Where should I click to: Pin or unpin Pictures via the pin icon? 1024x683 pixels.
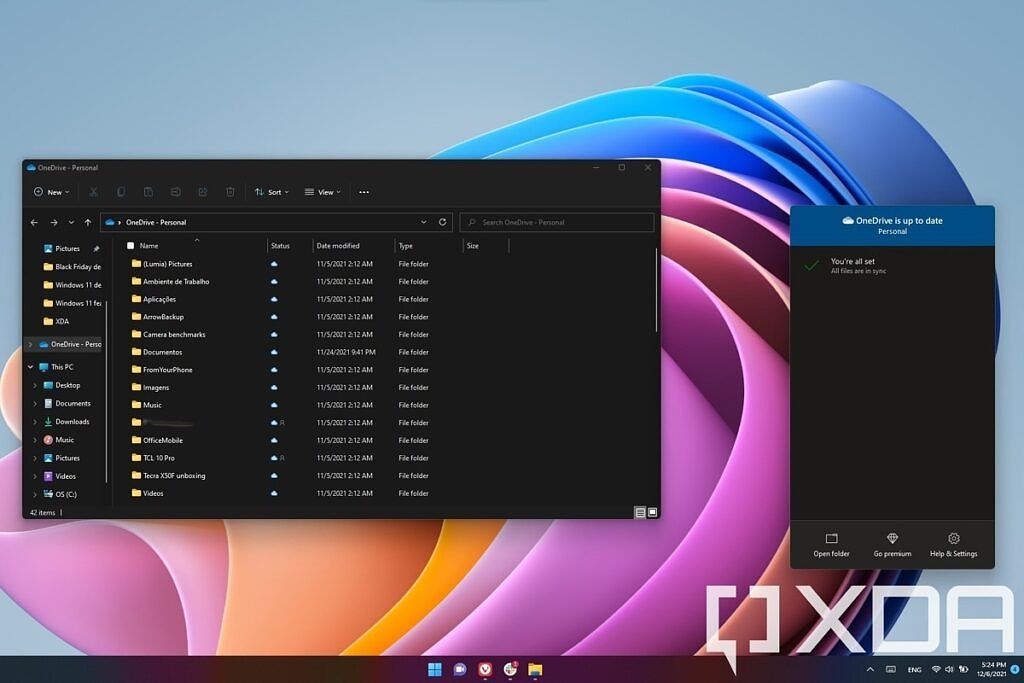[x=97, y=249]
